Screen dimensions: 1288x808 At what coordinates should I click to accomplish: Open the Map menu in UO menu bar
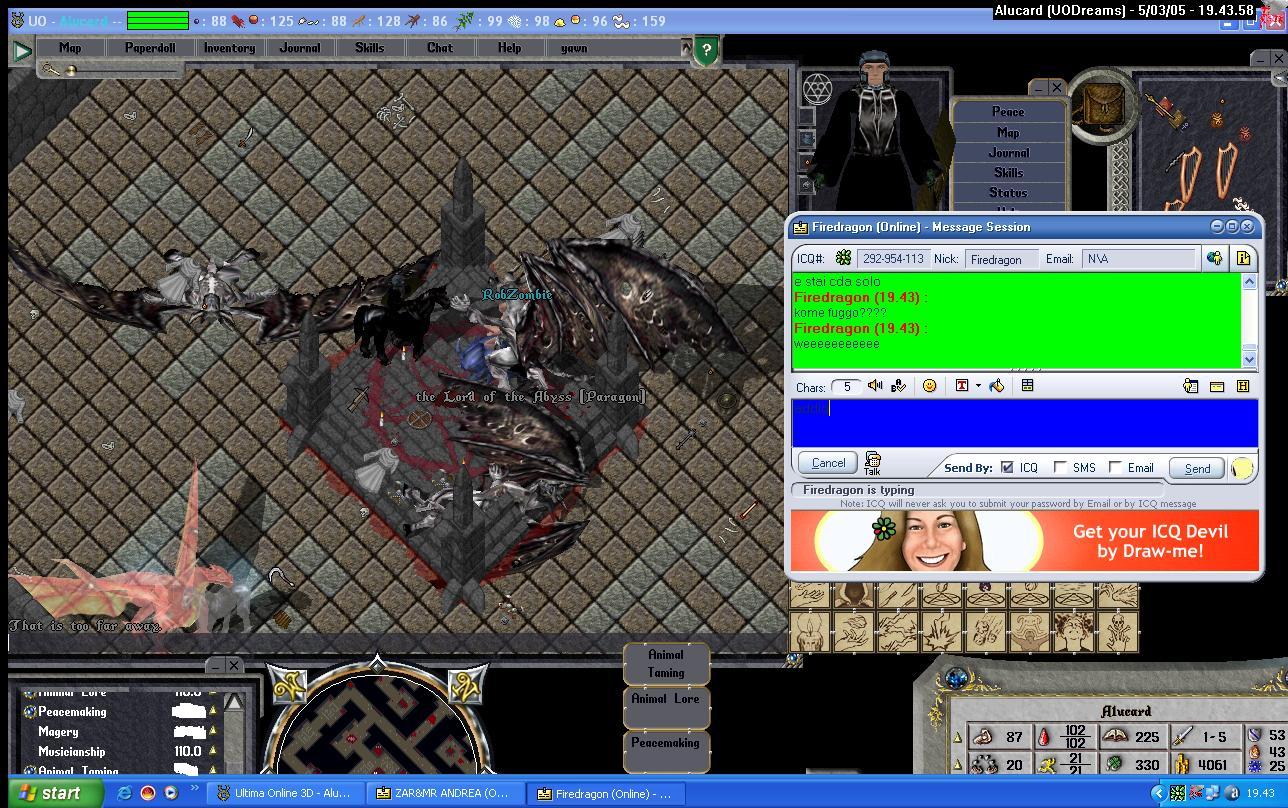(70, 48)
